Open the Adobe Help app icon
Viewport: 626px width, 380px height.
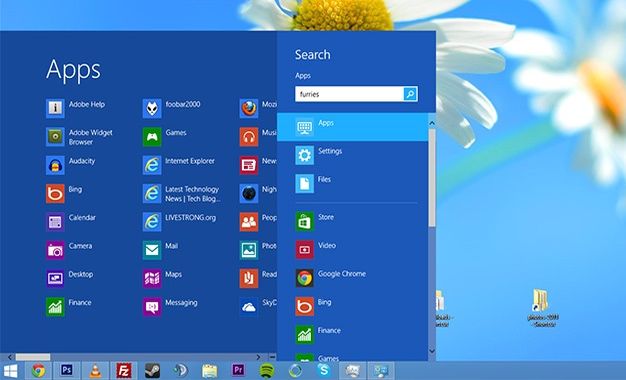pos(55,108)
